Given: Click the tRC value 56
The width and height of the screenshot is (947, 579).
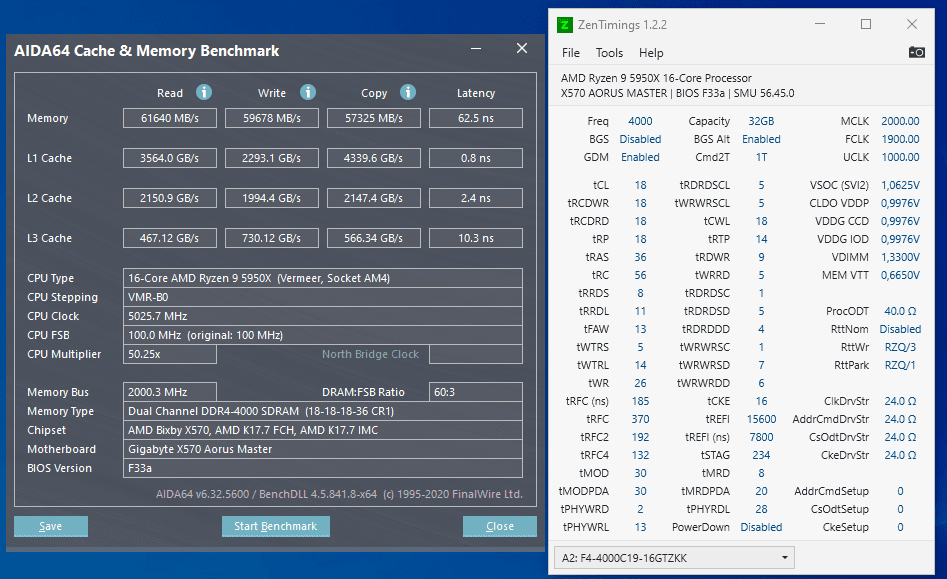Looking at the screenshot, I should [640, 275].
